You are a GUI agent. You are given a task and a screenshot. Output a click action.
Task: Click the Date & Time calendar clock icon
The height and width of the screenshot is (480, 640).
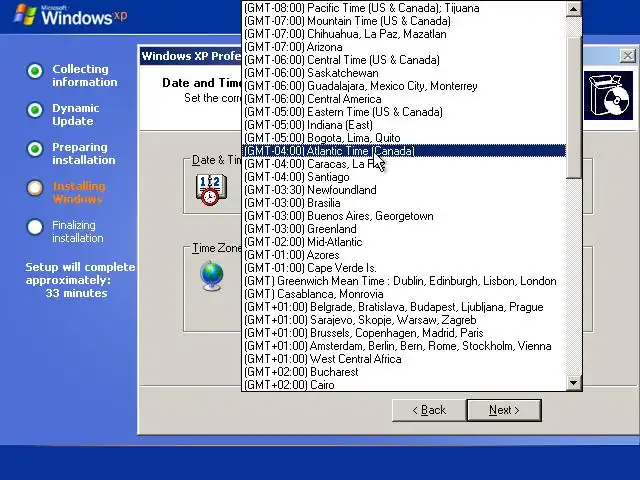[x=211, y=189]
